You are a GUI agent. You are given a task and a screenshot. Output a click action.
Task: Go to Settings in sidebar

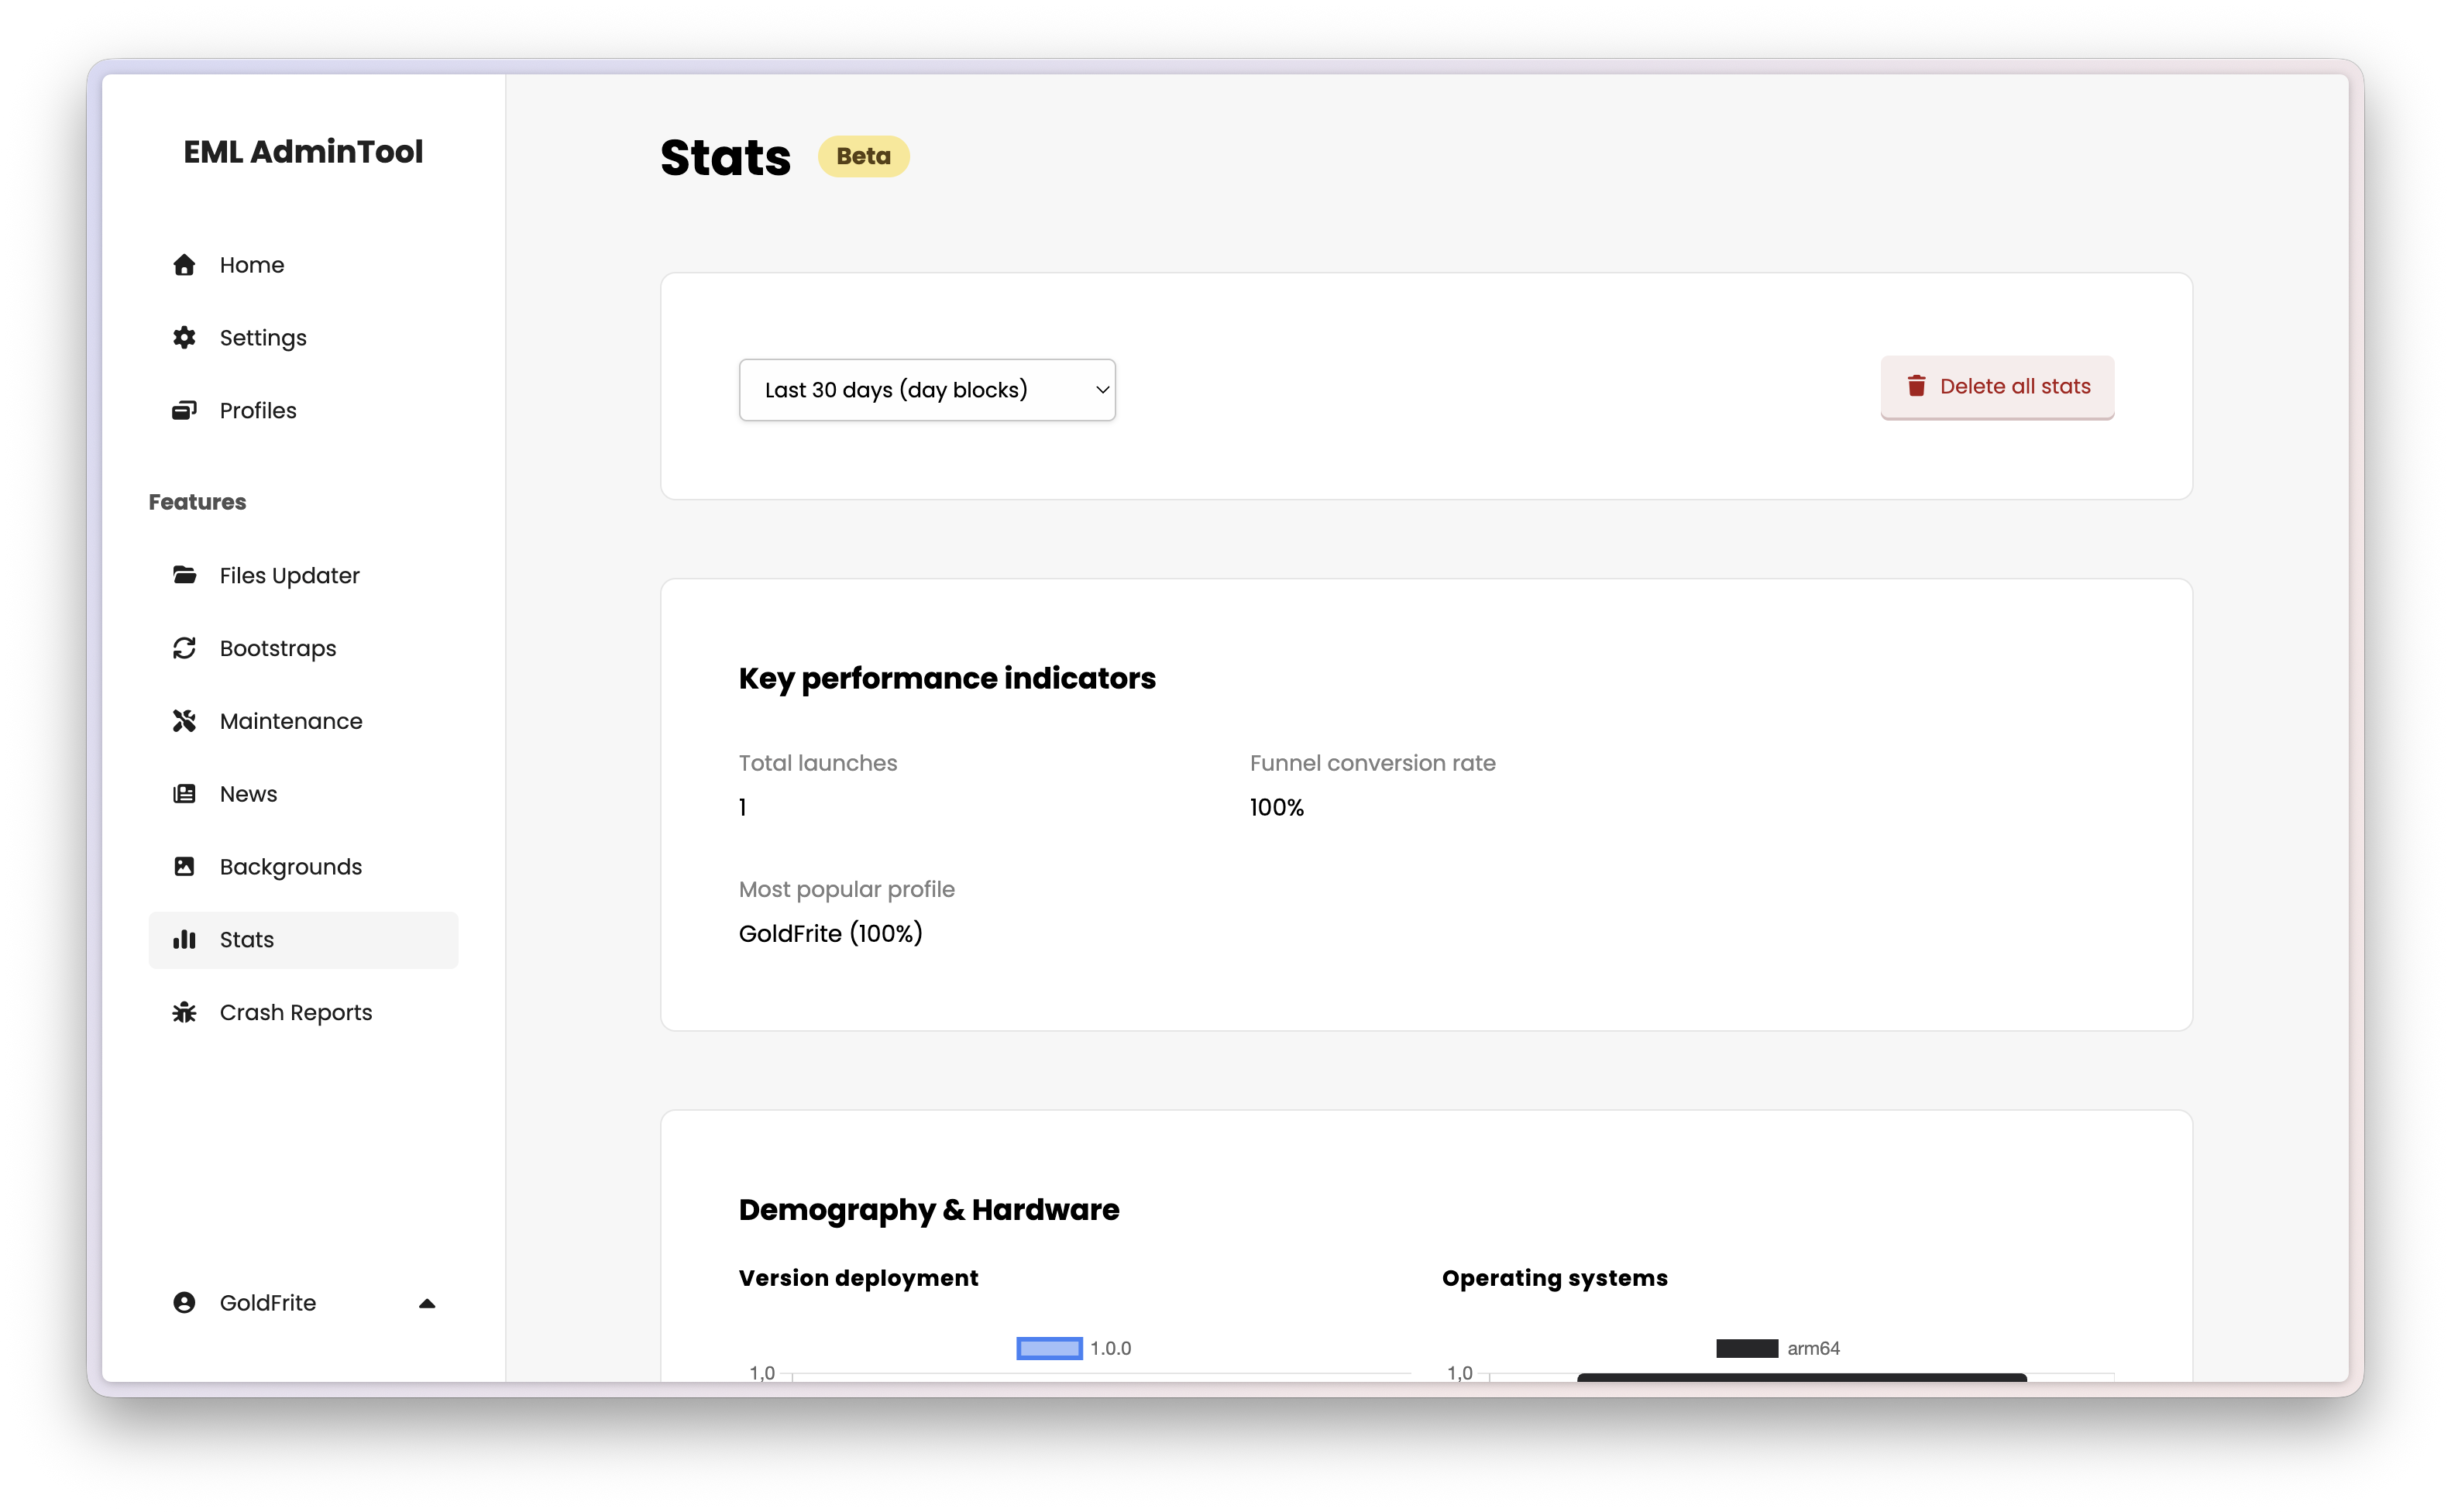coord(303,338)
